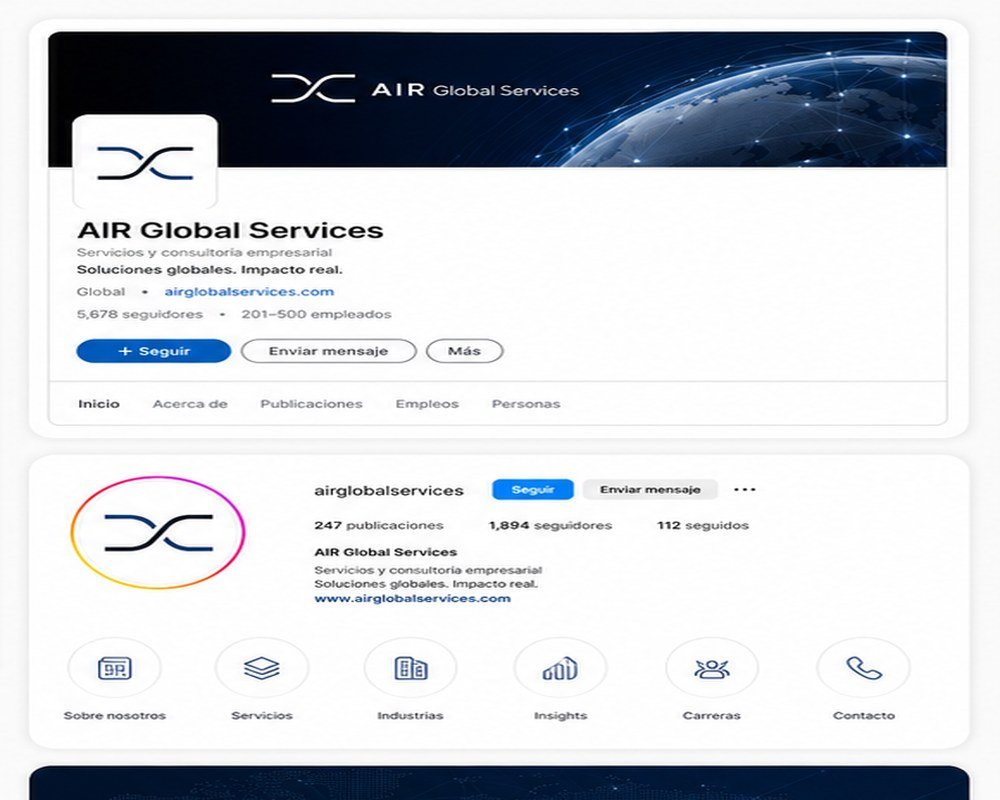This screenshot has height=800, width=1000.
Task: Open the Carreras people highlight
Action: point(712,668)
